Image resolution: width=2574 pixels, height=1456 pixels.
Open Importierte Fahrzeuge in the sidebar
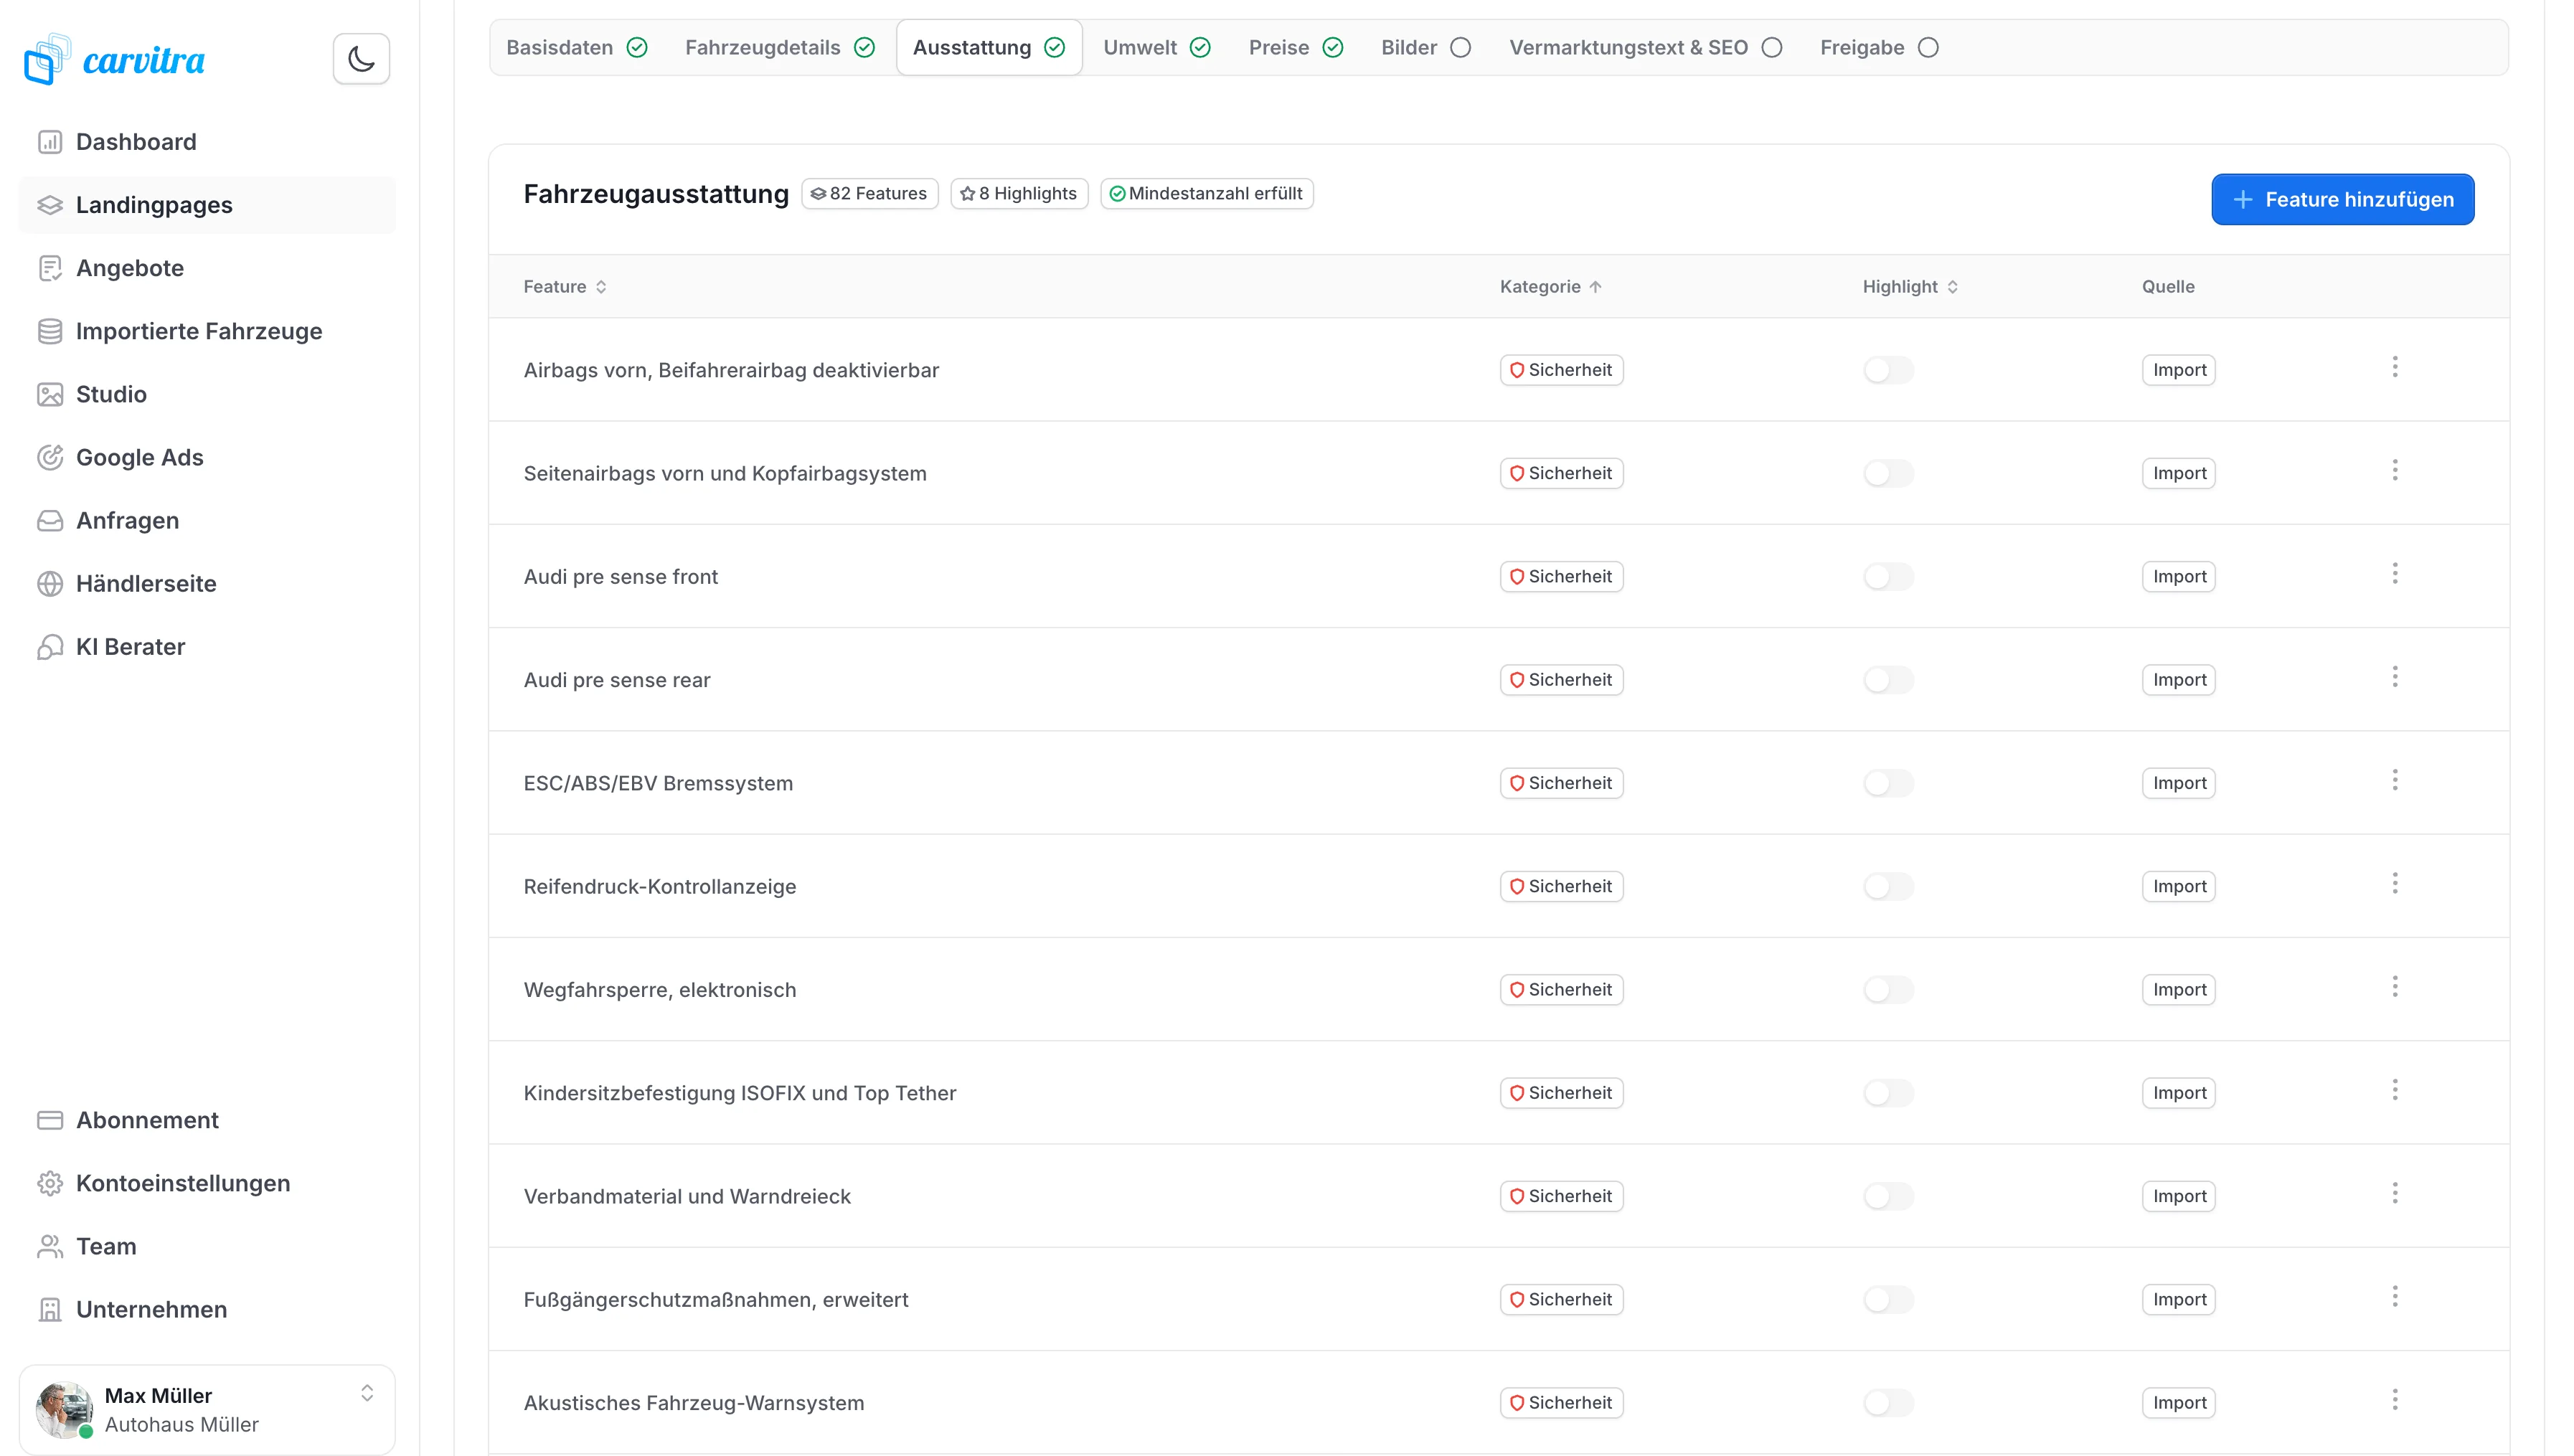pyautogui.click(x=207, y=331)
